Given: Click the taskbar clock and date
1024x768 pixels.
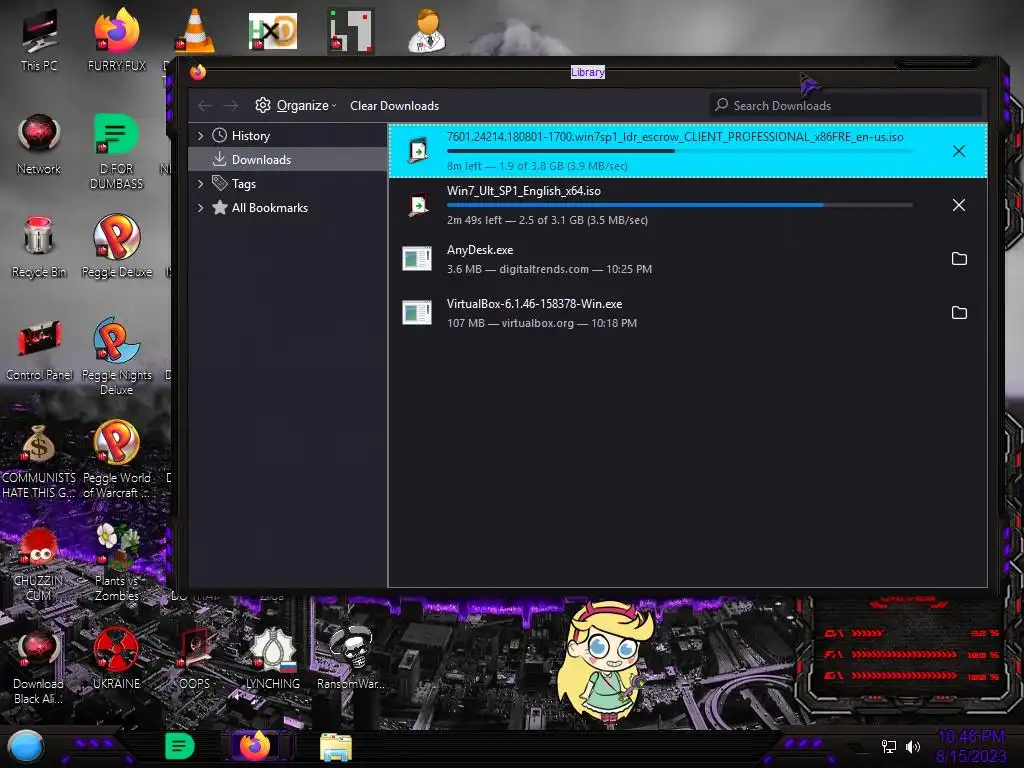Looking at the screenshot, I should (x=972, y=746).
